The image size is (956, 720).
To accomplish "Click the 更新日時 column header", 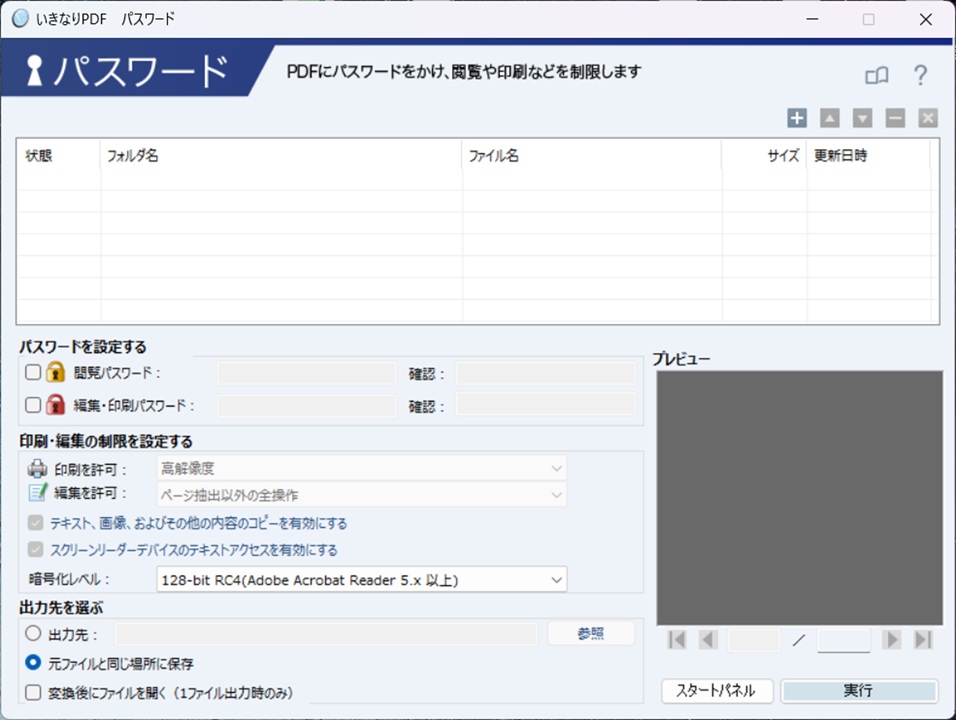I will point(868,155).
